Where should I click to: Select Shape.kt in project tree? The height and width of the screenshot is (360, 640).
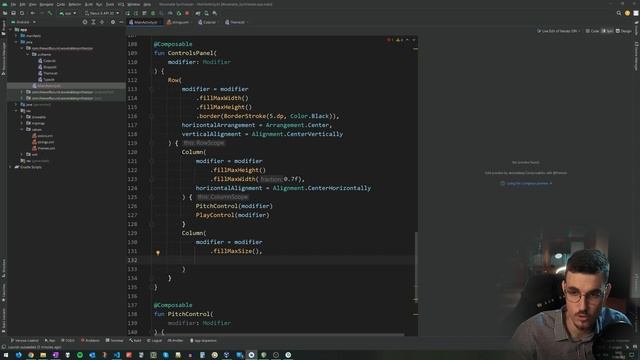click(x=47, y=67)
